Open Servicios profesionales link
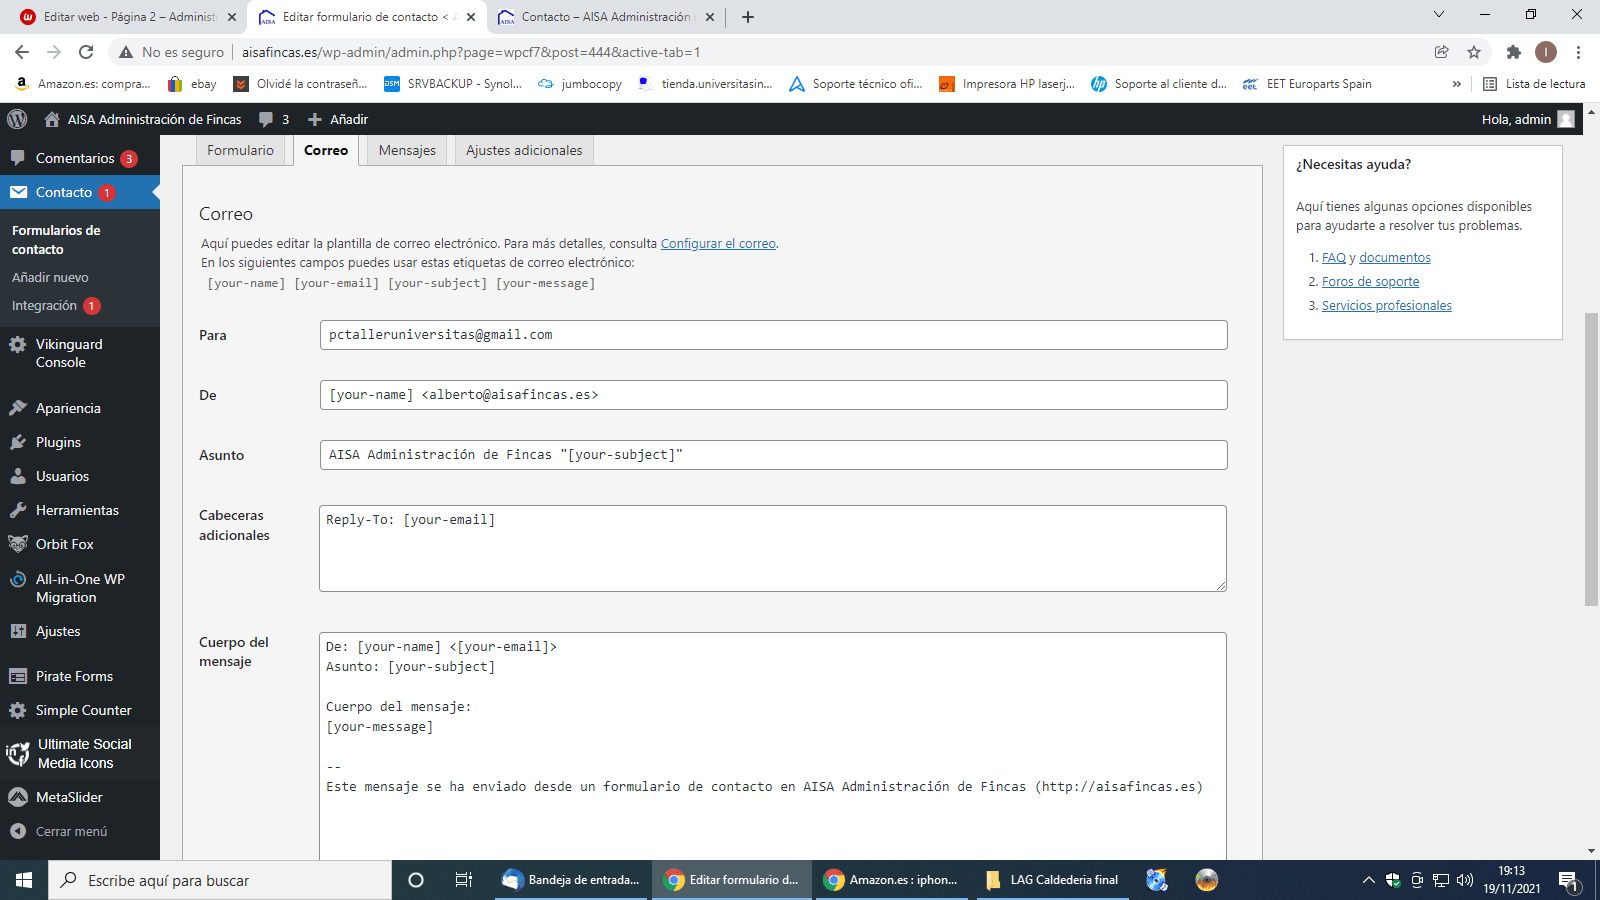 [1387, 305]
